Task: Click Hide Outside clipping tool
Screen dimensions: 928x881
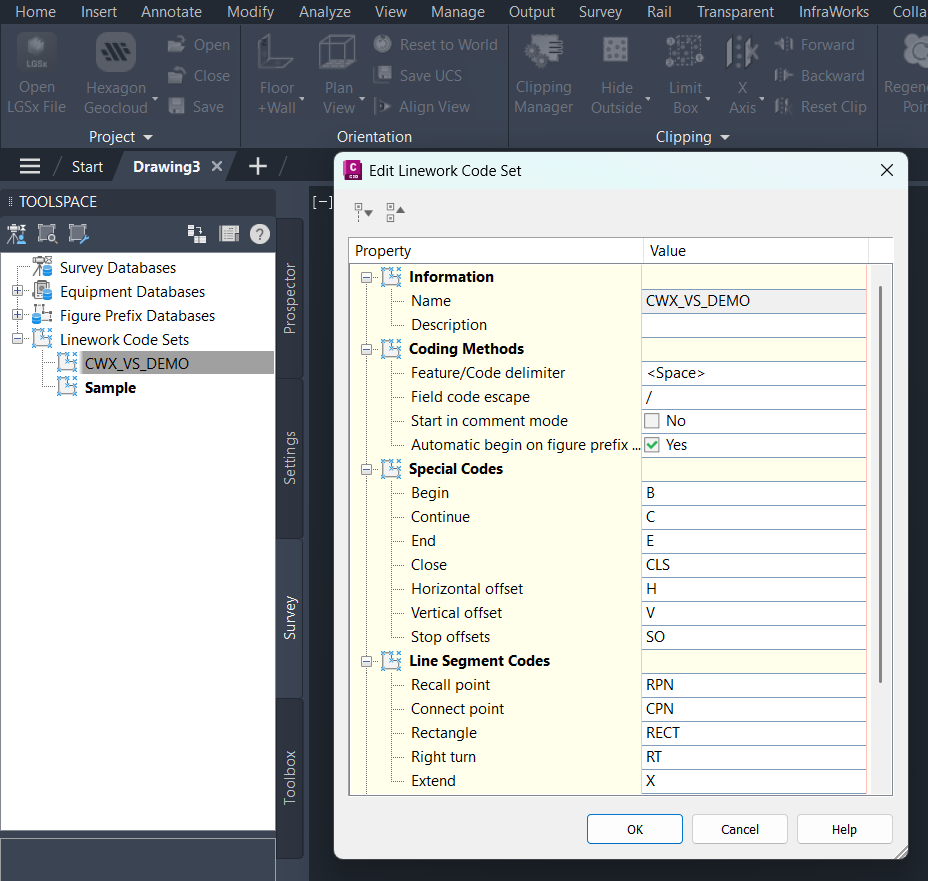Action: tap(616, 74)
